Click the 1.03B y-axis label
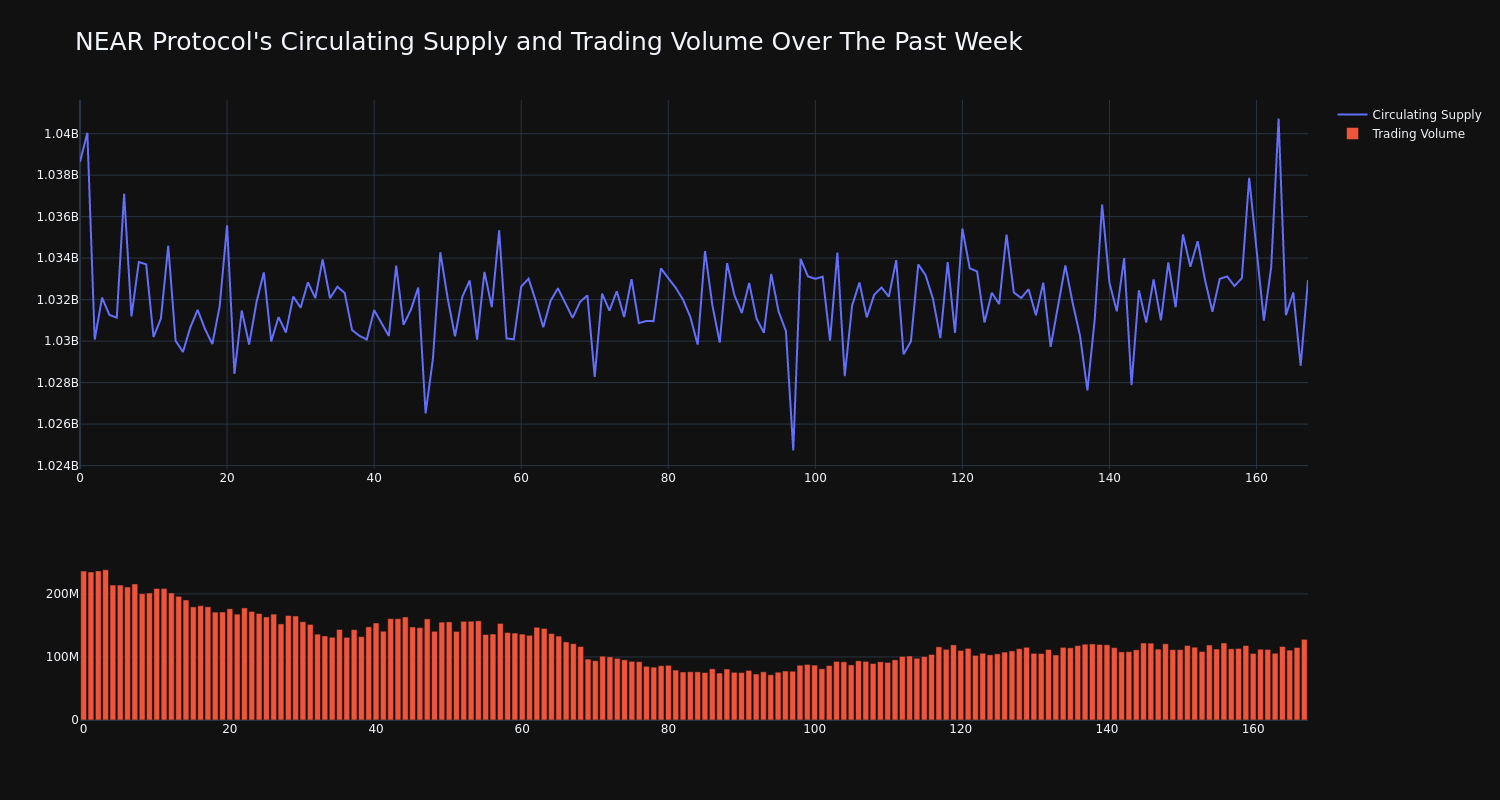1500x800 pixels. [60, 341]
